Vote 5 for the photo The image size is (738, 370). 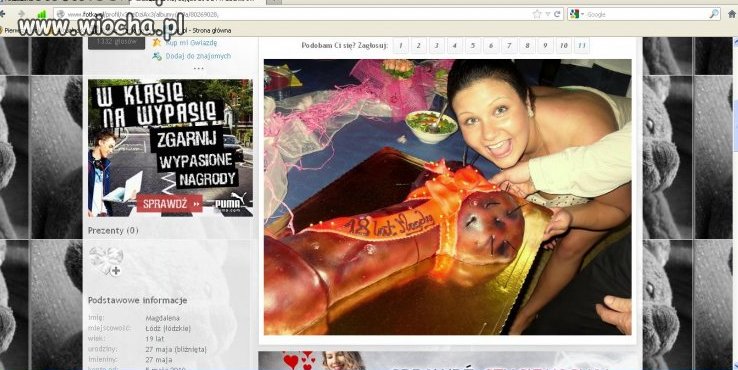[473, 46]
